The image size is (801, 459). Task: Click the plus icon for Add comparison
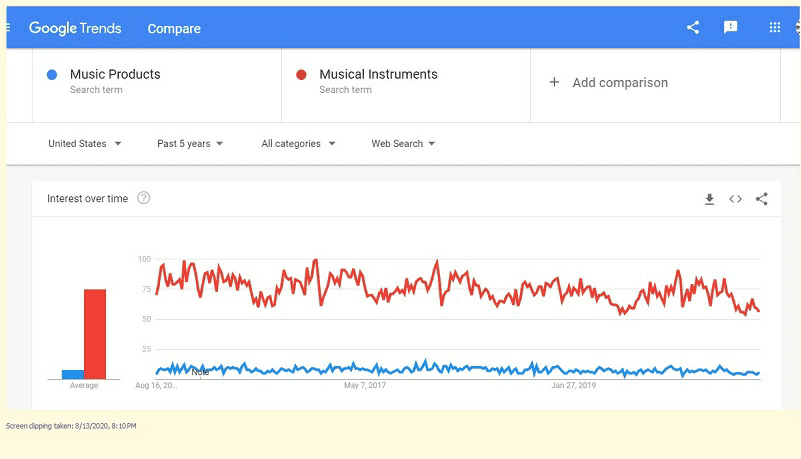click(x=554, y=82)
